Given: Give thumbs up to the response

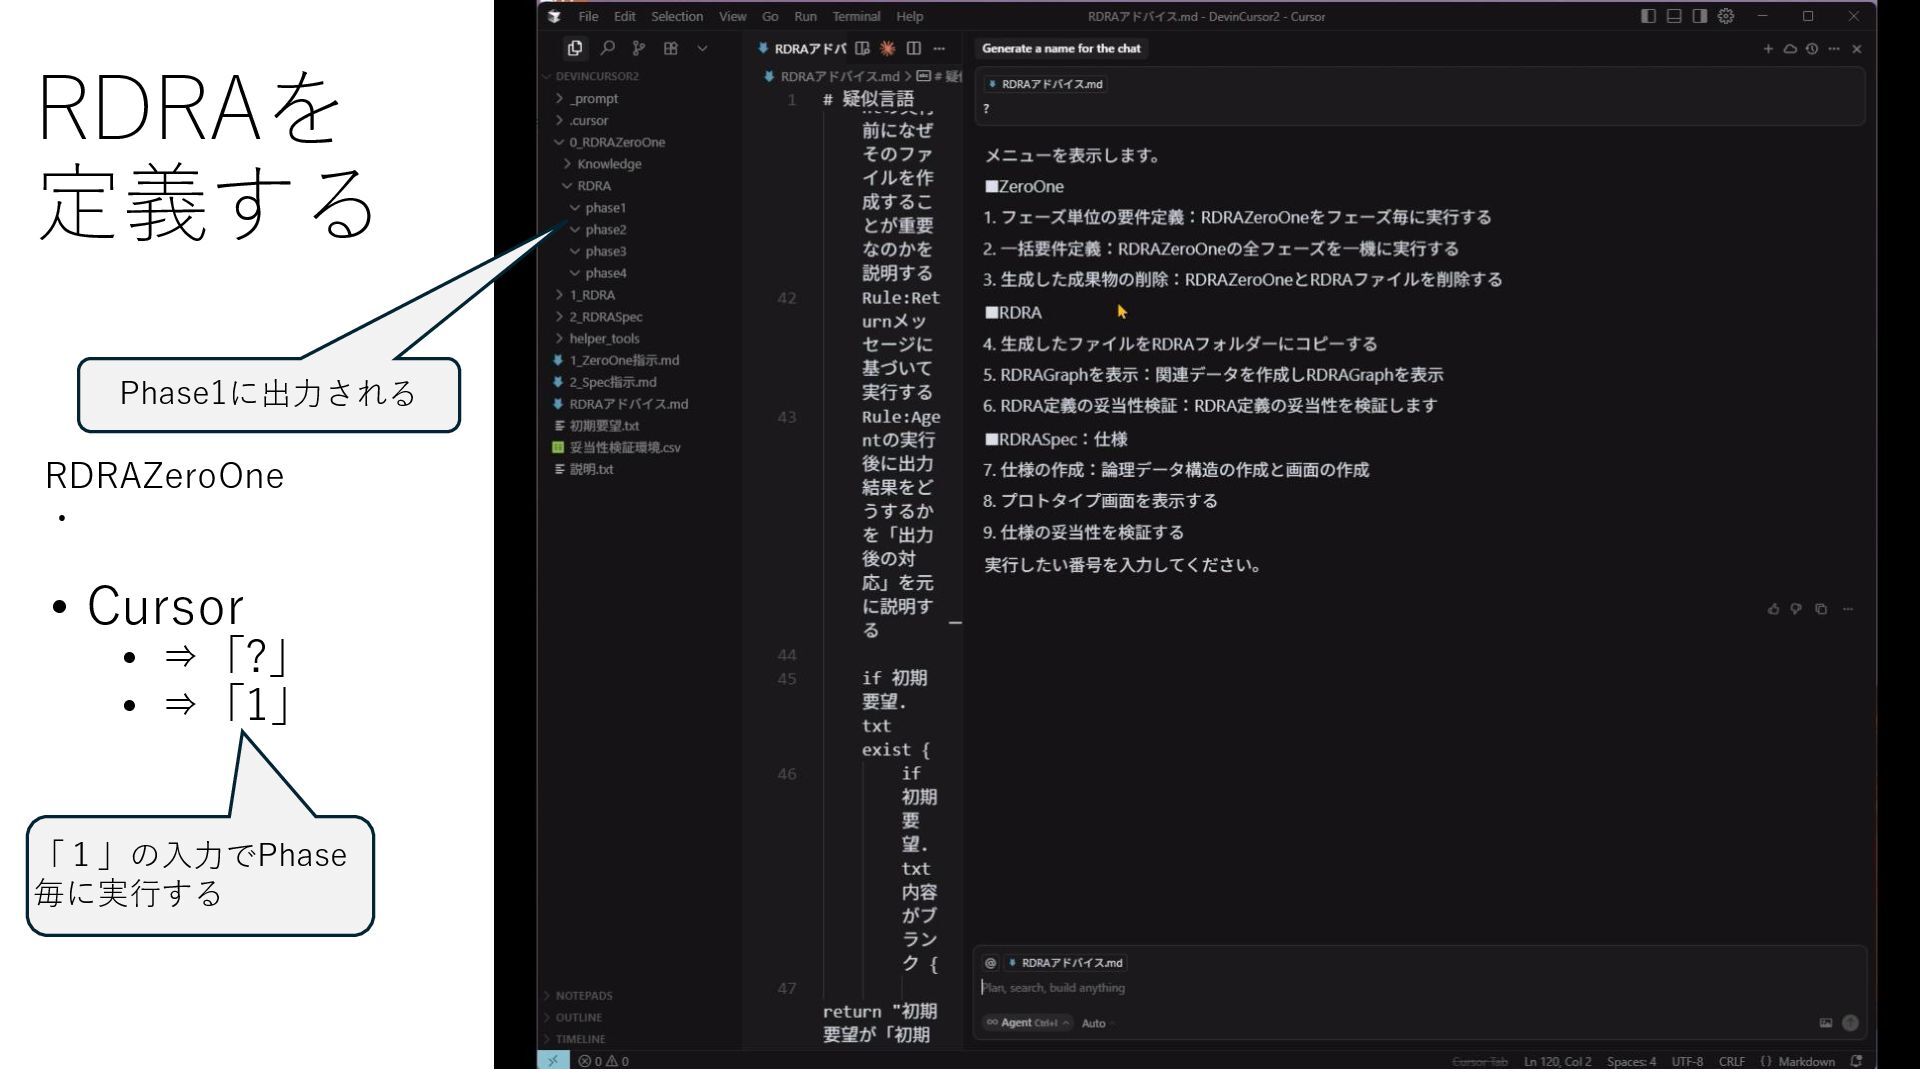Looking at the screenshot, I should coord(1773,609).
